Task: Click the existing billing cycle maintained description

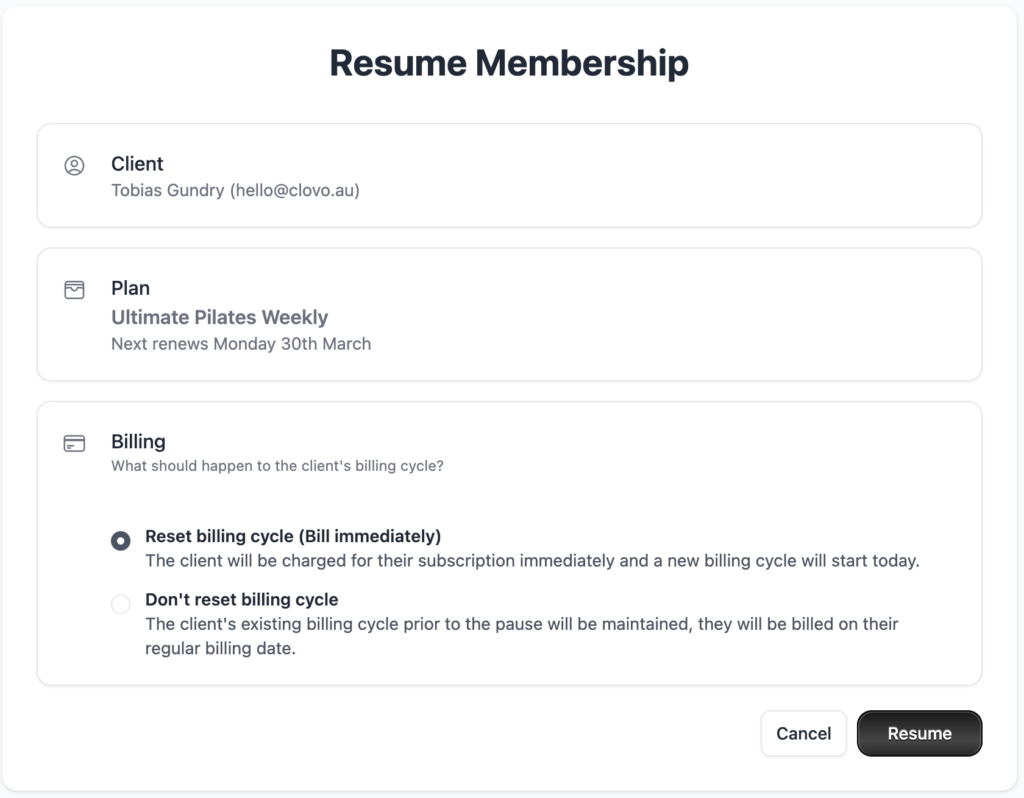Action: 521,636
